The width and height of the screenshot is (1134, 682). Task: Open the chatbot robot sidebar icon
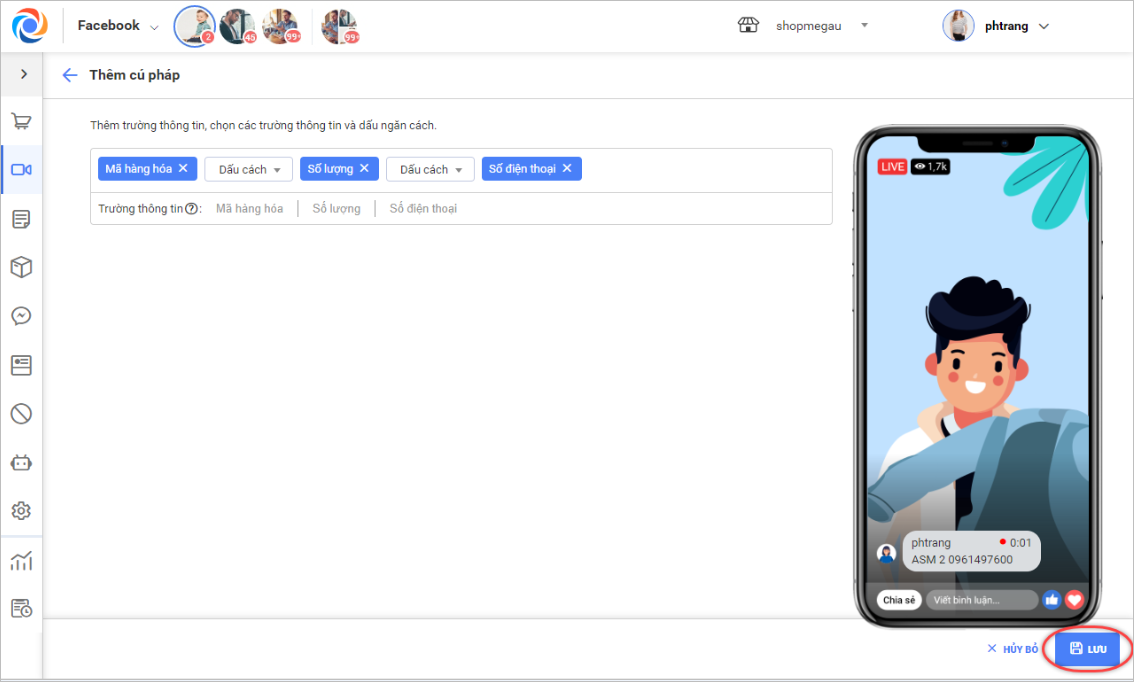(x=21, y=463)
